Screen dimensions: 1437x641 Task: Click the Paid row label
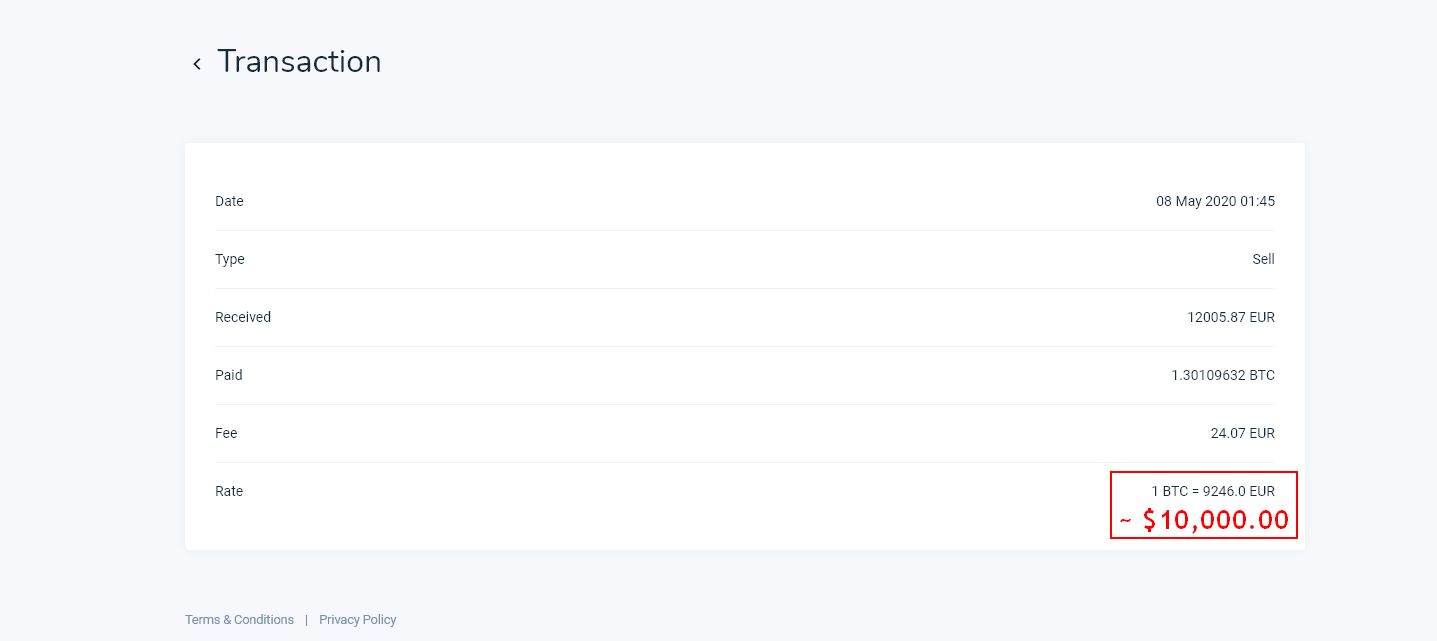coord(229,375)
